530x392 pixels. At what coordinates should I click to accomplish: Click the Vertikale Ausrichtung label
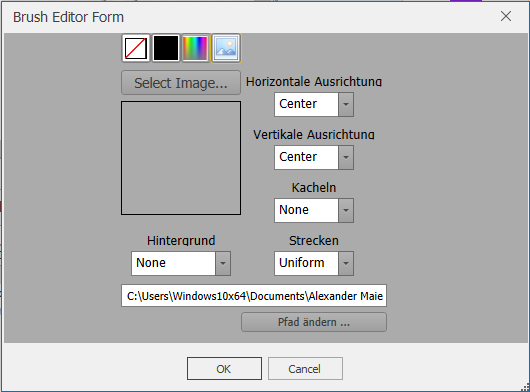[314, 134]
